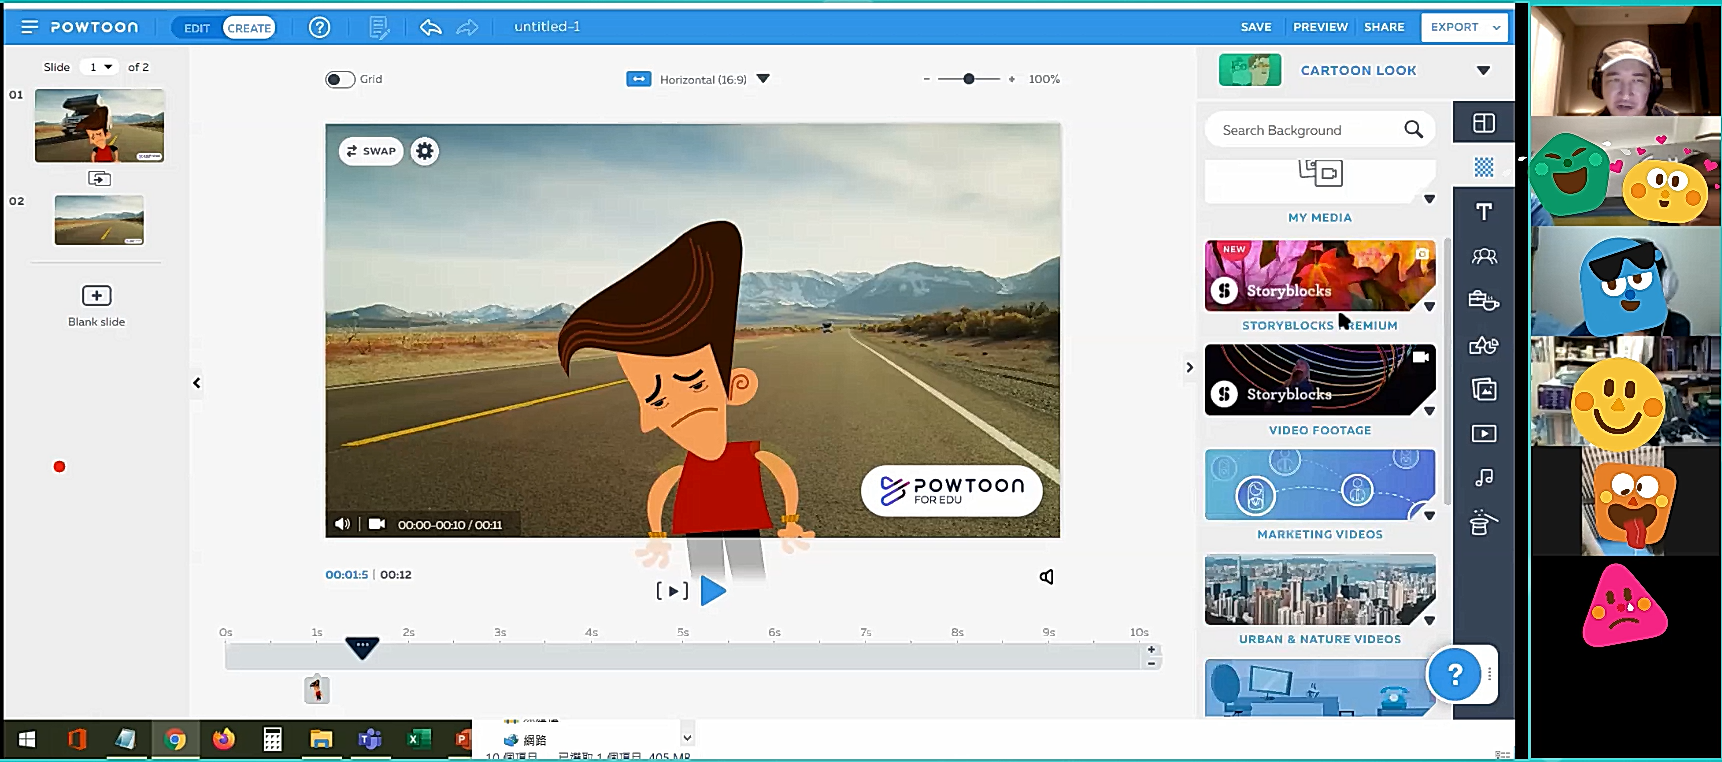1722x762 pixels.
Task: Play the Powtoon from the playhead
Action: (x=713, y=591)
